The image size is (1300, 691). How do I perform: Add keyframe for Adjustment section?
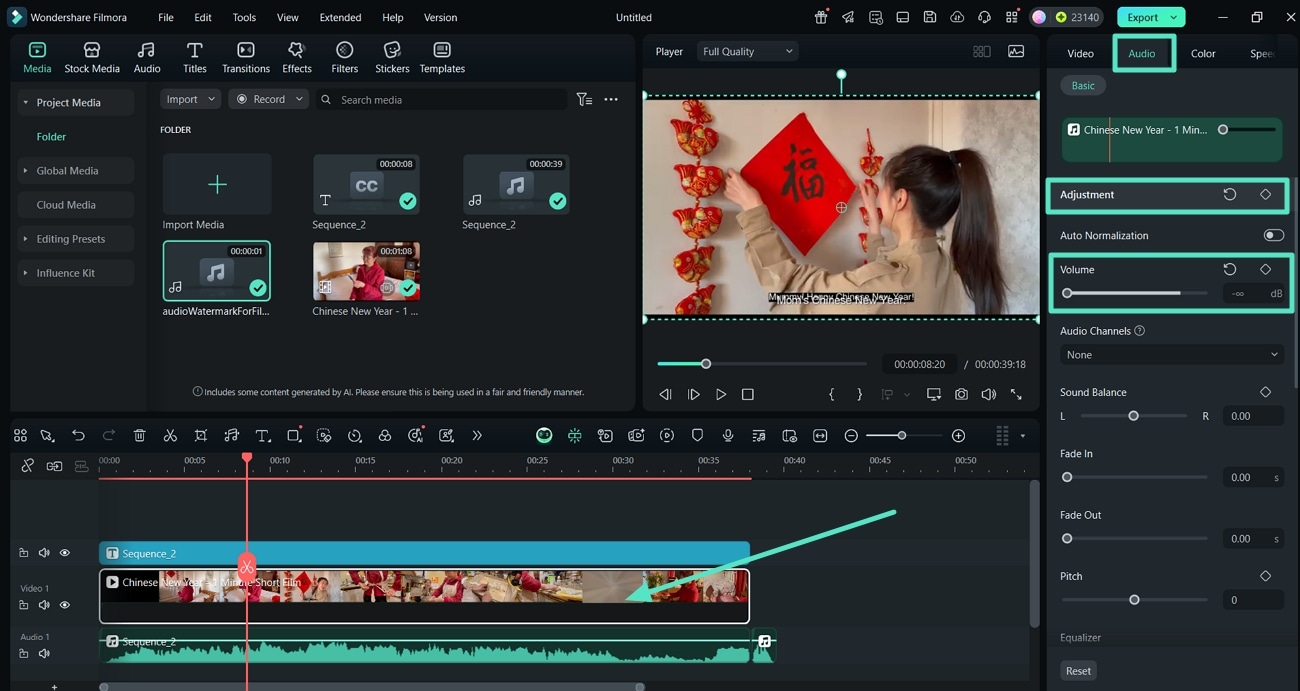click(1265, 195)
